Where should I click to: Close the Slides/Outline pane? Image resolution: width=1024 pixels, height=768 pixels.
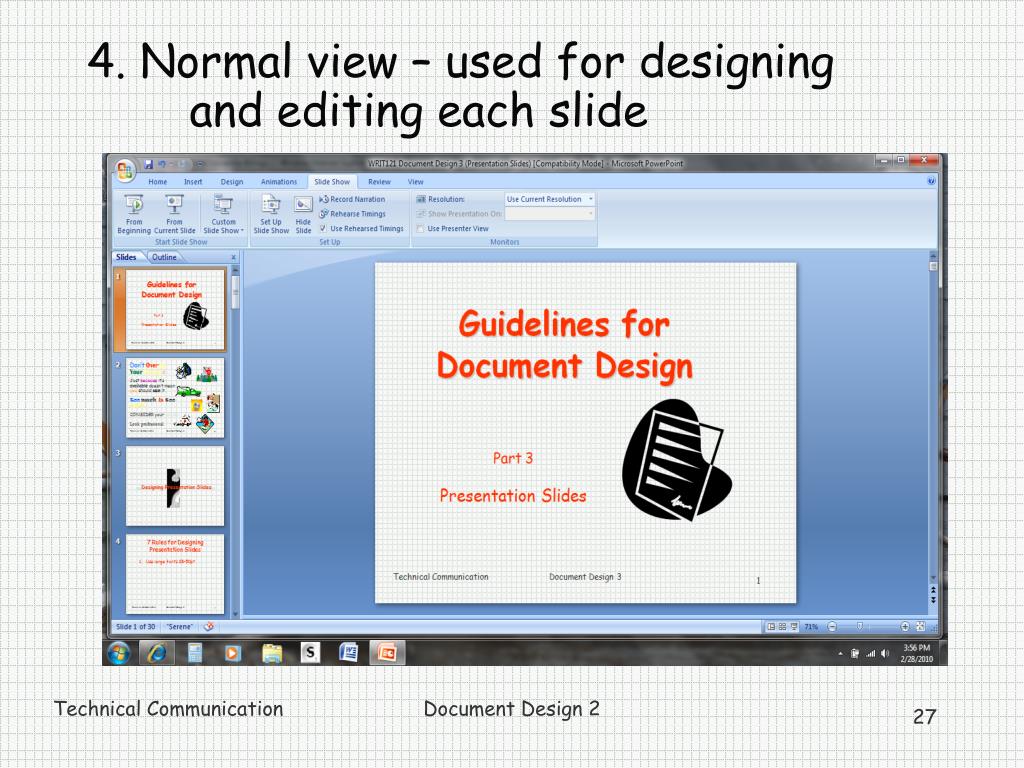click(234, 257)
